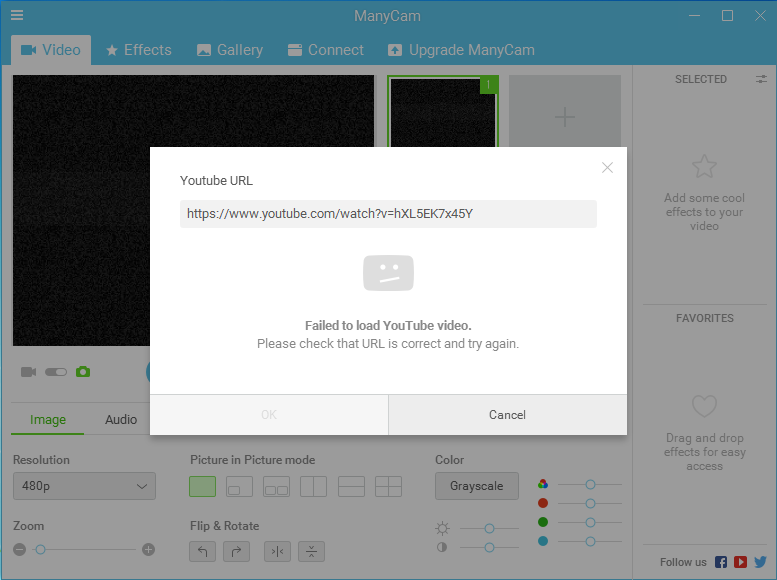Click the brightness sun icon
Viewport: 777px width, 580px height.
442,528
